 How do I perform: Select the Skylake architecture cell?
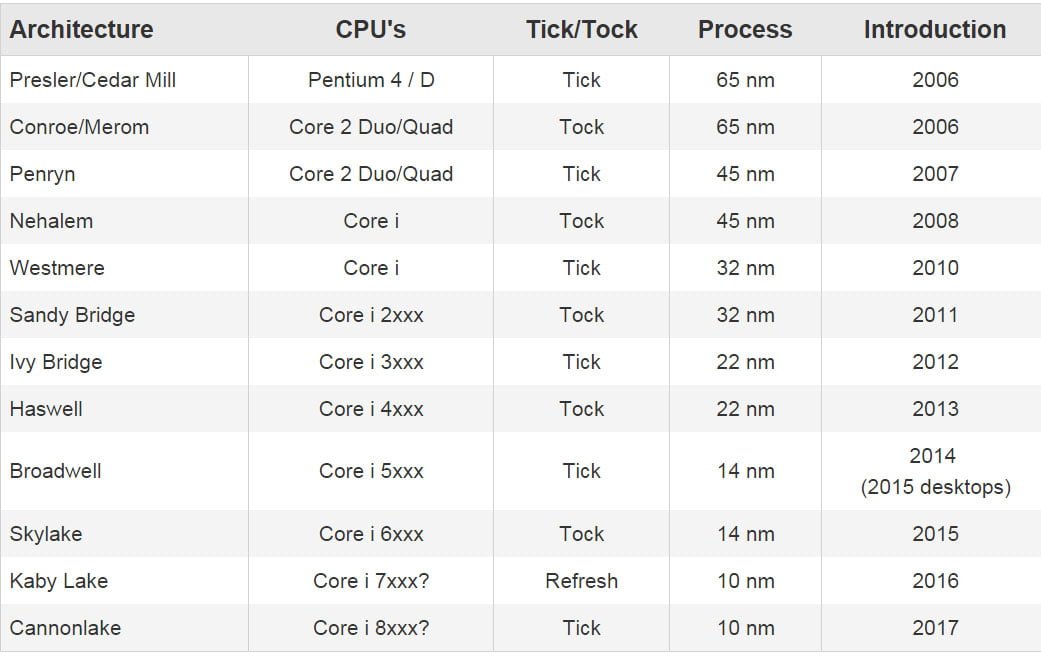tap(46, 534)
